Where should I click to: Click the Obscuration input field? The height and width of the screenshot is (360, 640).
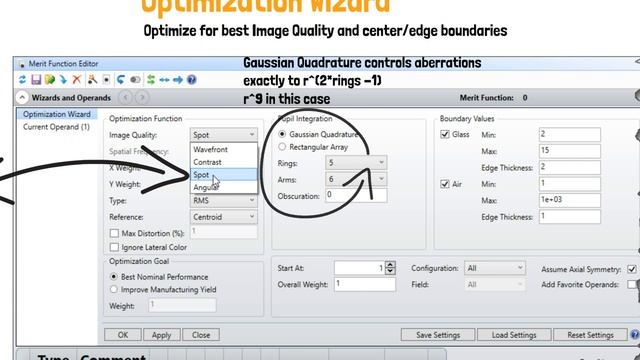tap(356, 196)
